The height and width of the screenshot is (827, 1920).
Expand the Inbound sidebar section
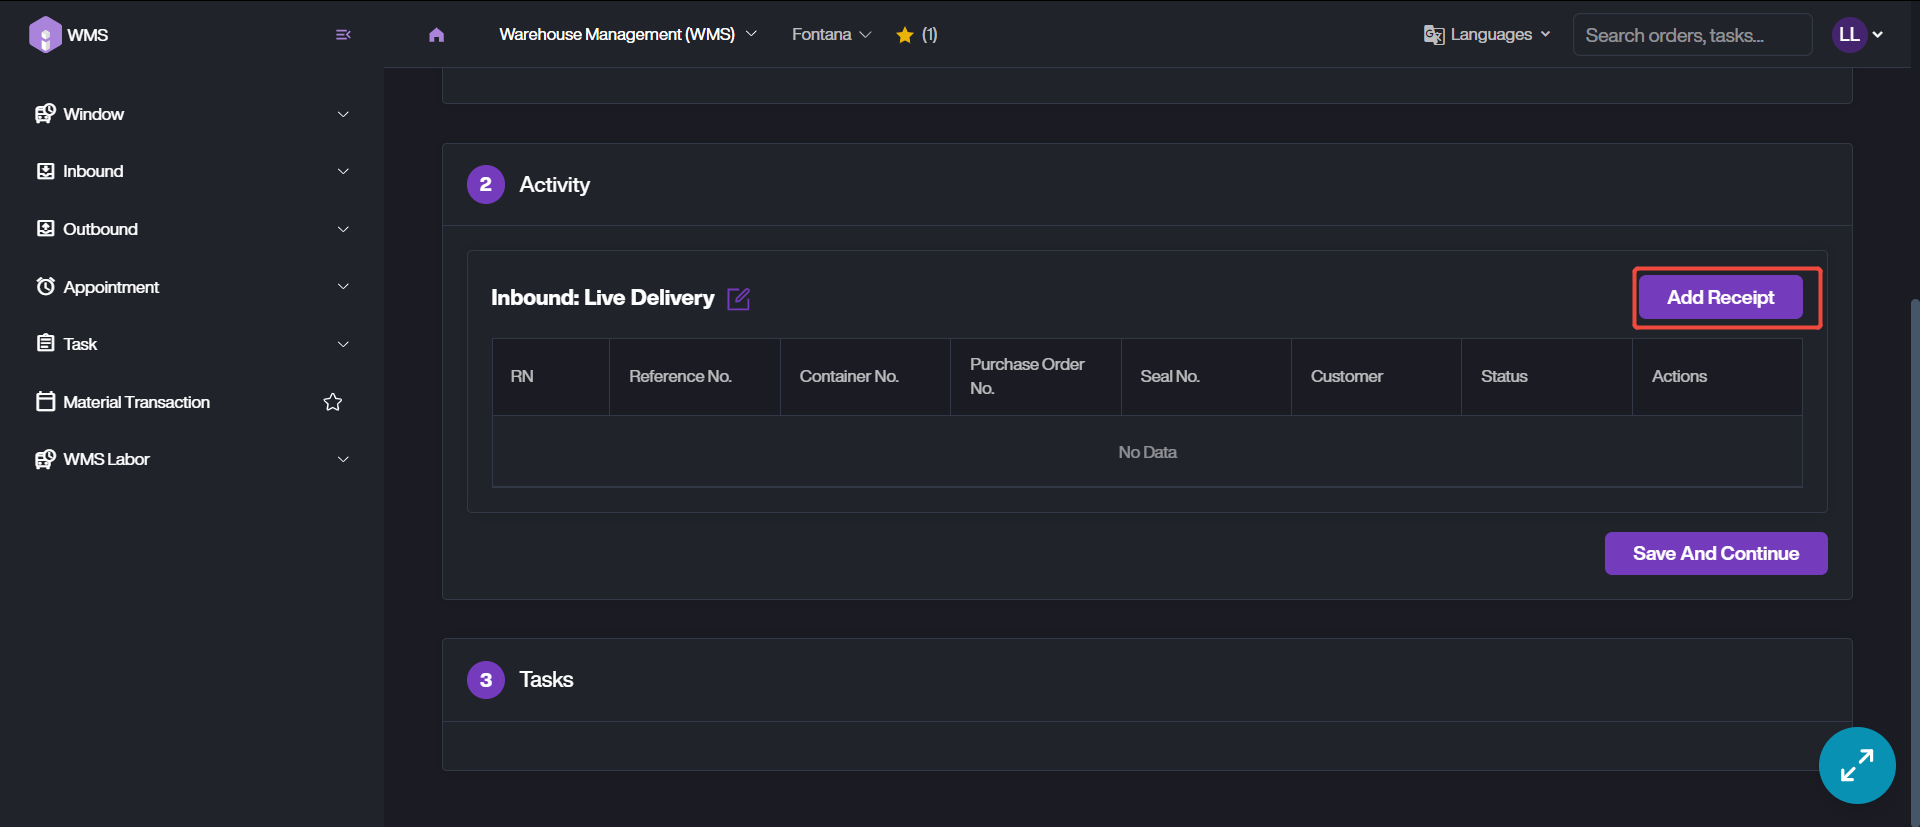[190, 171]
